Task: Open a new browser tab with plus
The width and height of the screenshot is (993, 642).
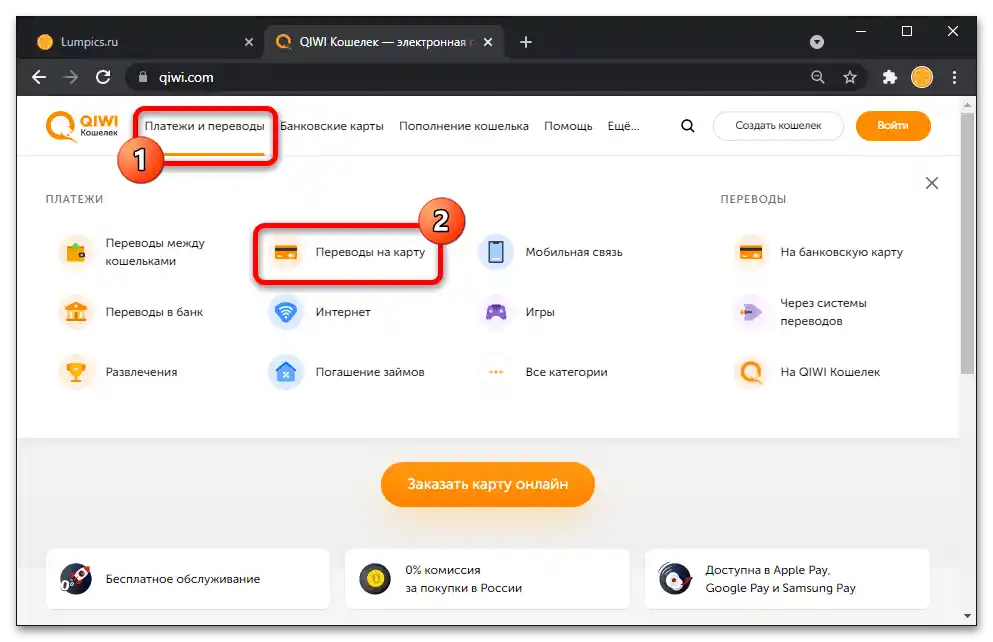Action: (x=526, y=42)
